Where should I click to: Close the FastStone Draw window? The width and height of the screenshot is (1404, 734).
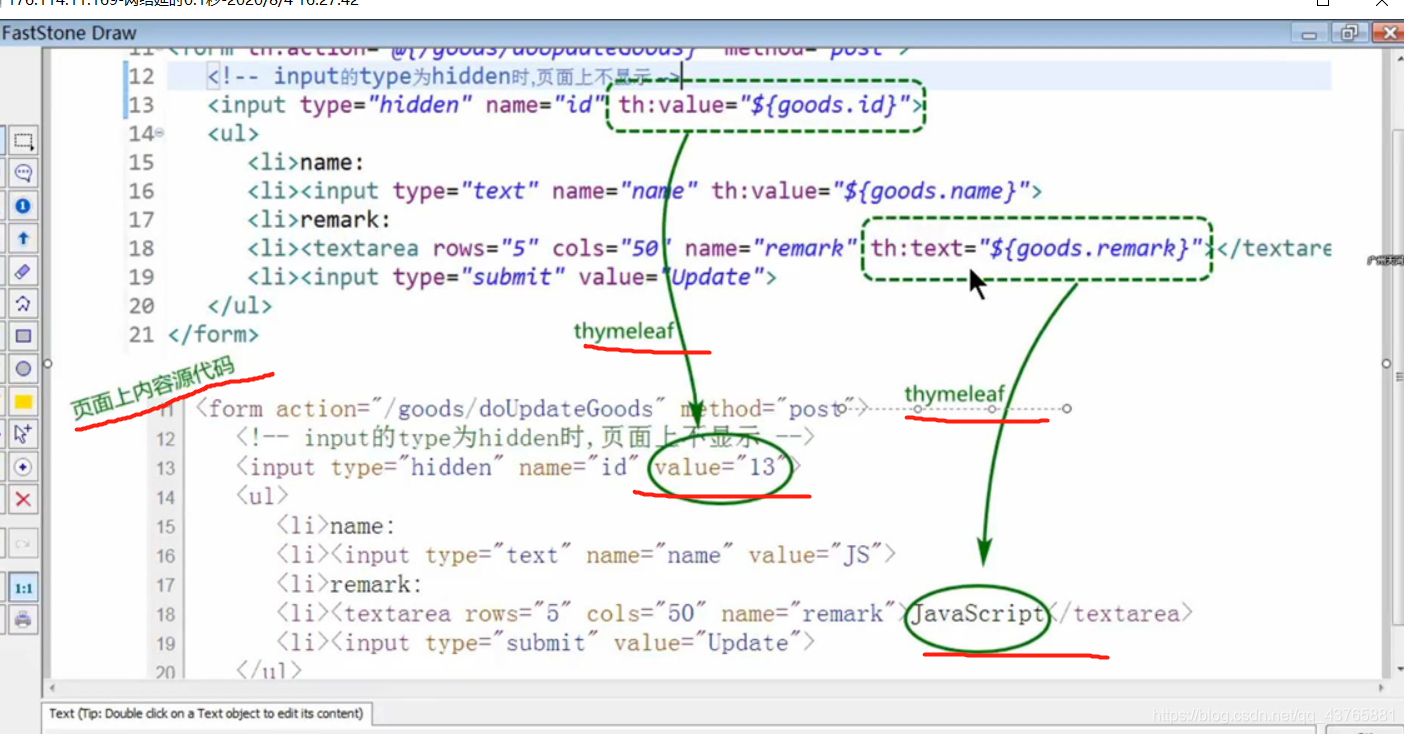[1389, 33]
